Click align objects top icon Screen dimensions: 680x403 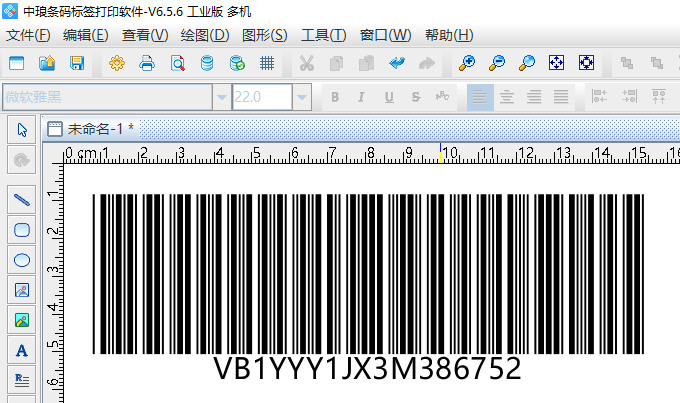[659, 96]
